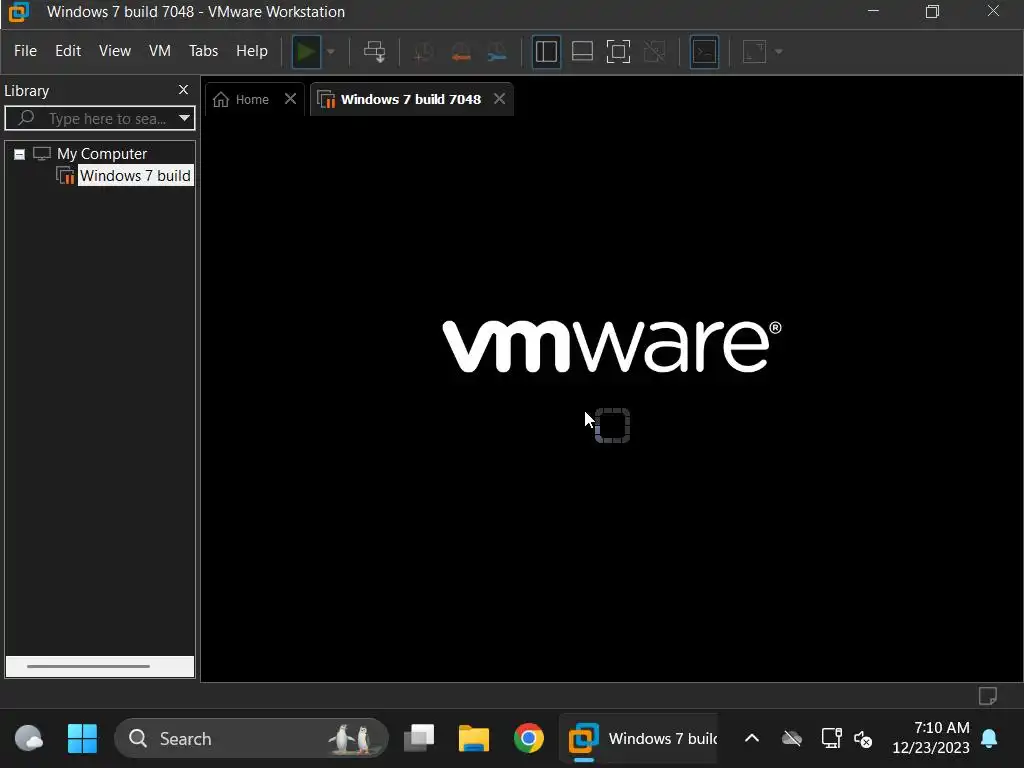Screen dimensions: 1024x768
Task: Click the VMware Workstation title bar icon
Action: tap(19, 12)
